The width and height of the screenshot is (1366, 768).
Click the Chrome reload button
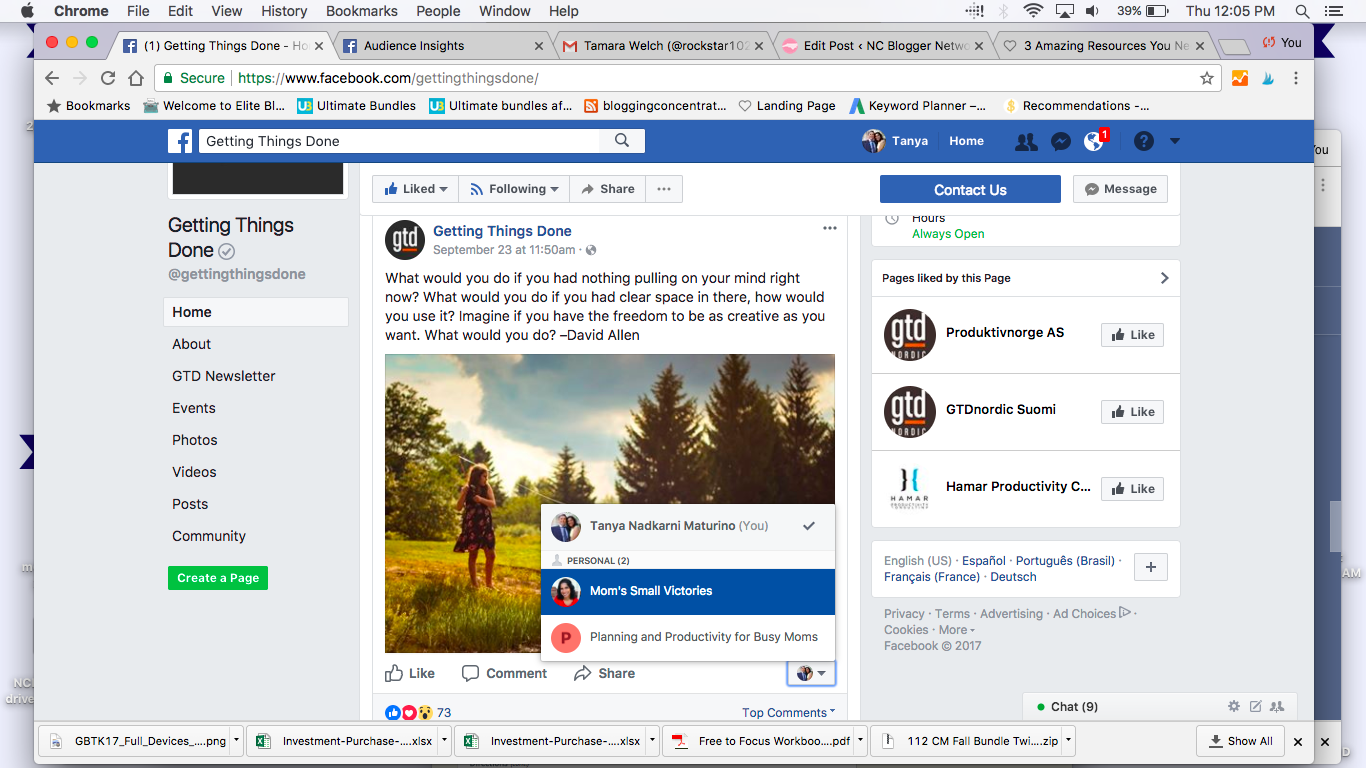pyautogui.click(x=108, y=78)
